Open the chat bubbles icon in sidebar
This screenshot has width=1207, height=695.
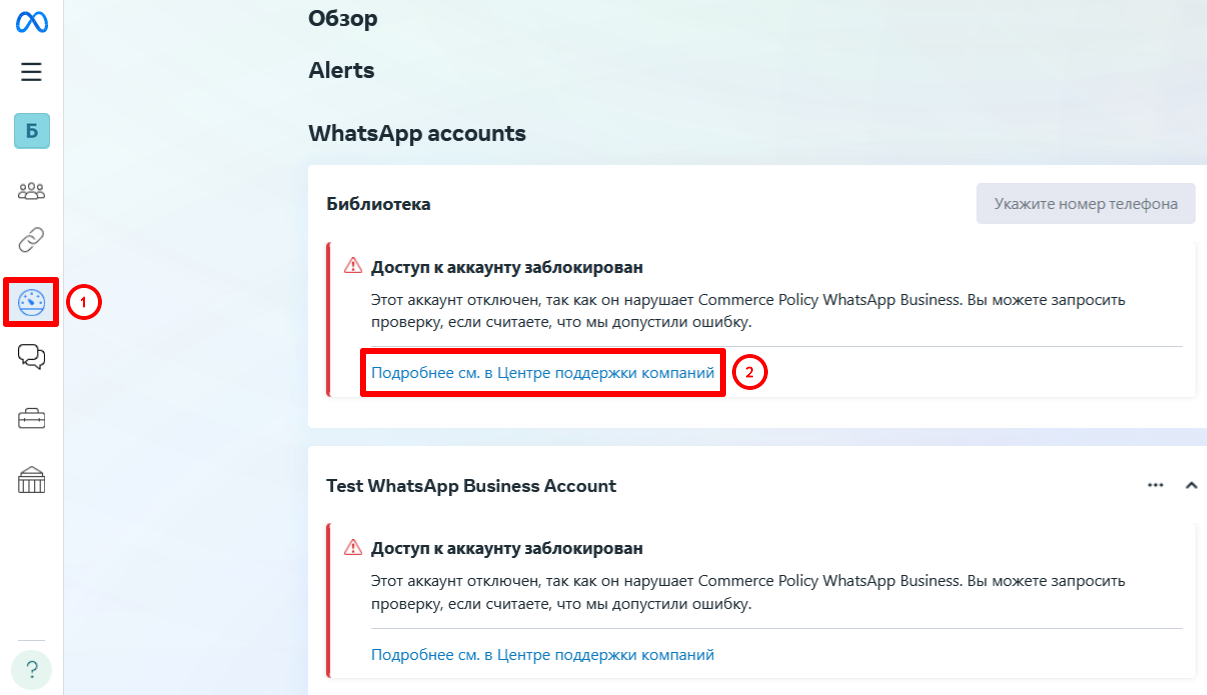coord(32,357)
